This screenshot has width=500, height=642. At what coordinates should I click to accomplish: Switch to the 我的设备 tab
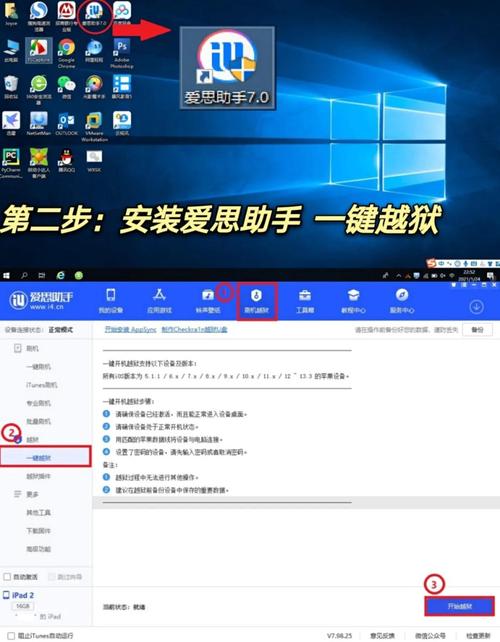[x=111, y=301]
